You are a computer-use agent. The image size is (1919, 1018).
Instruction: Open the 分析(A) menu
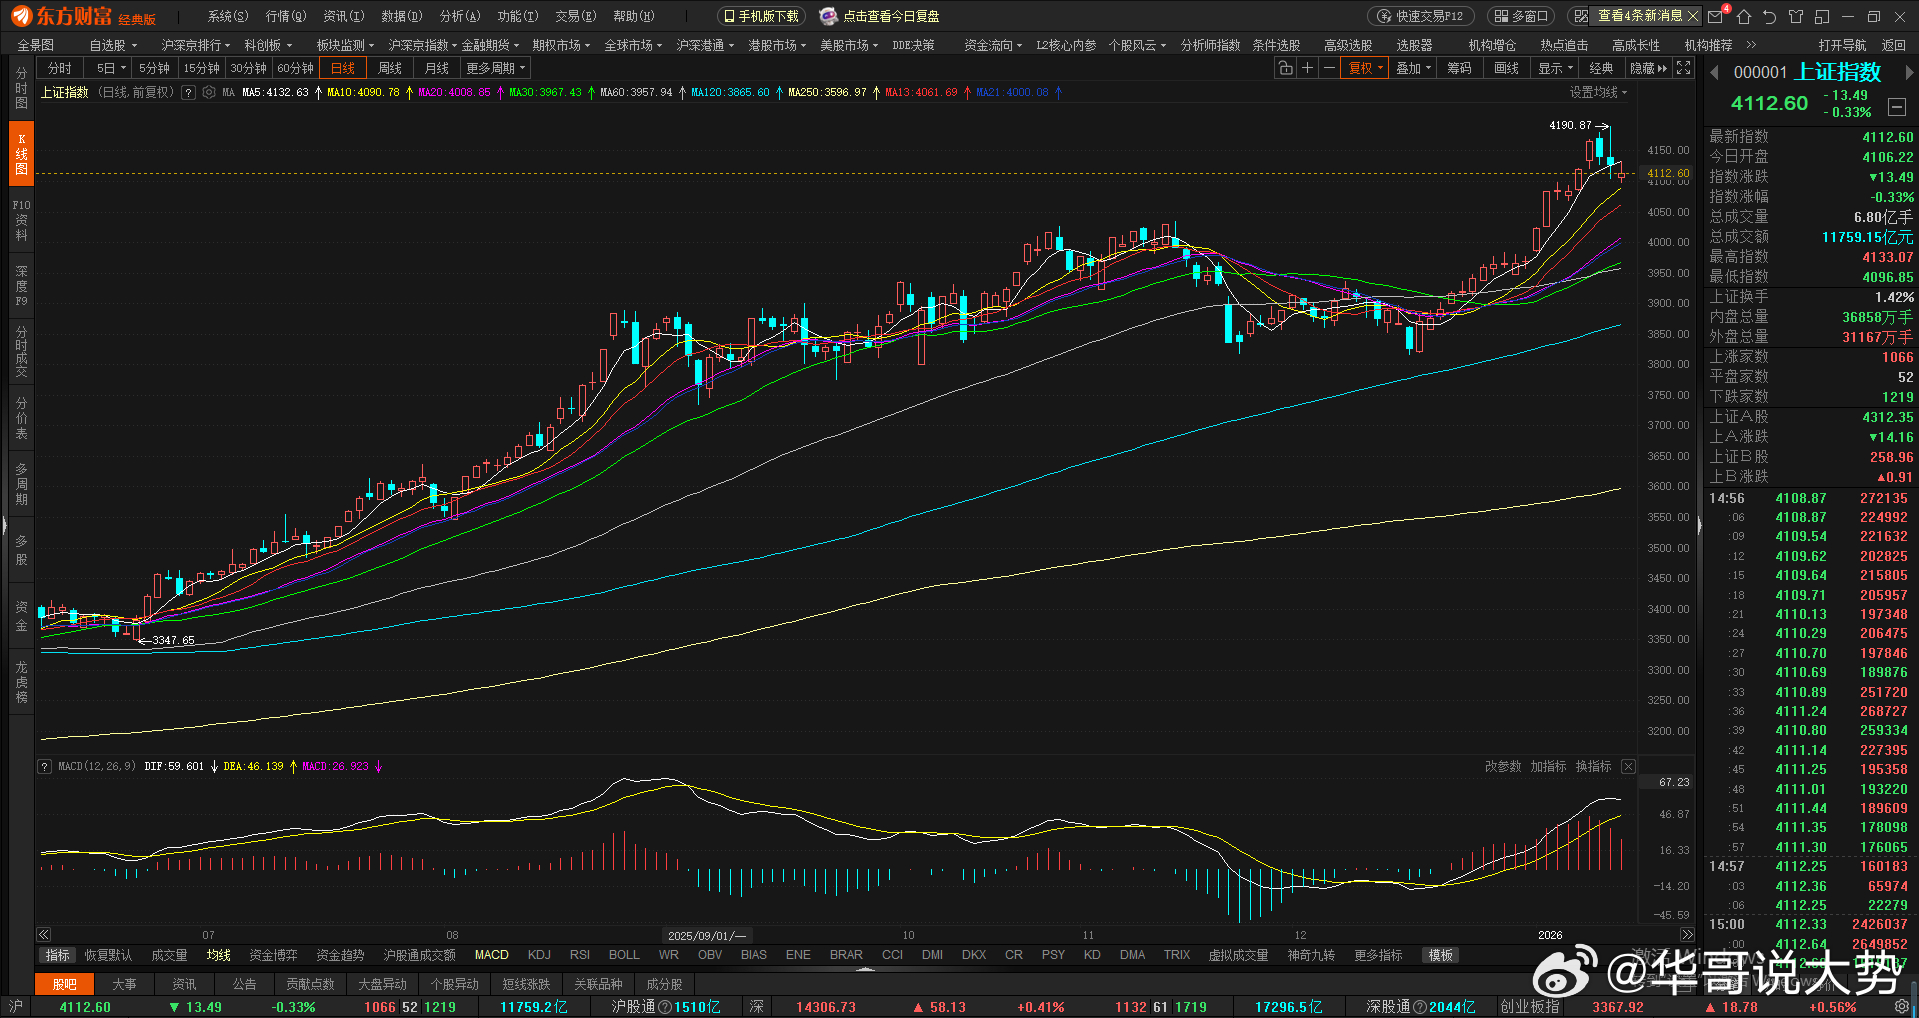(x=460, y=16)
